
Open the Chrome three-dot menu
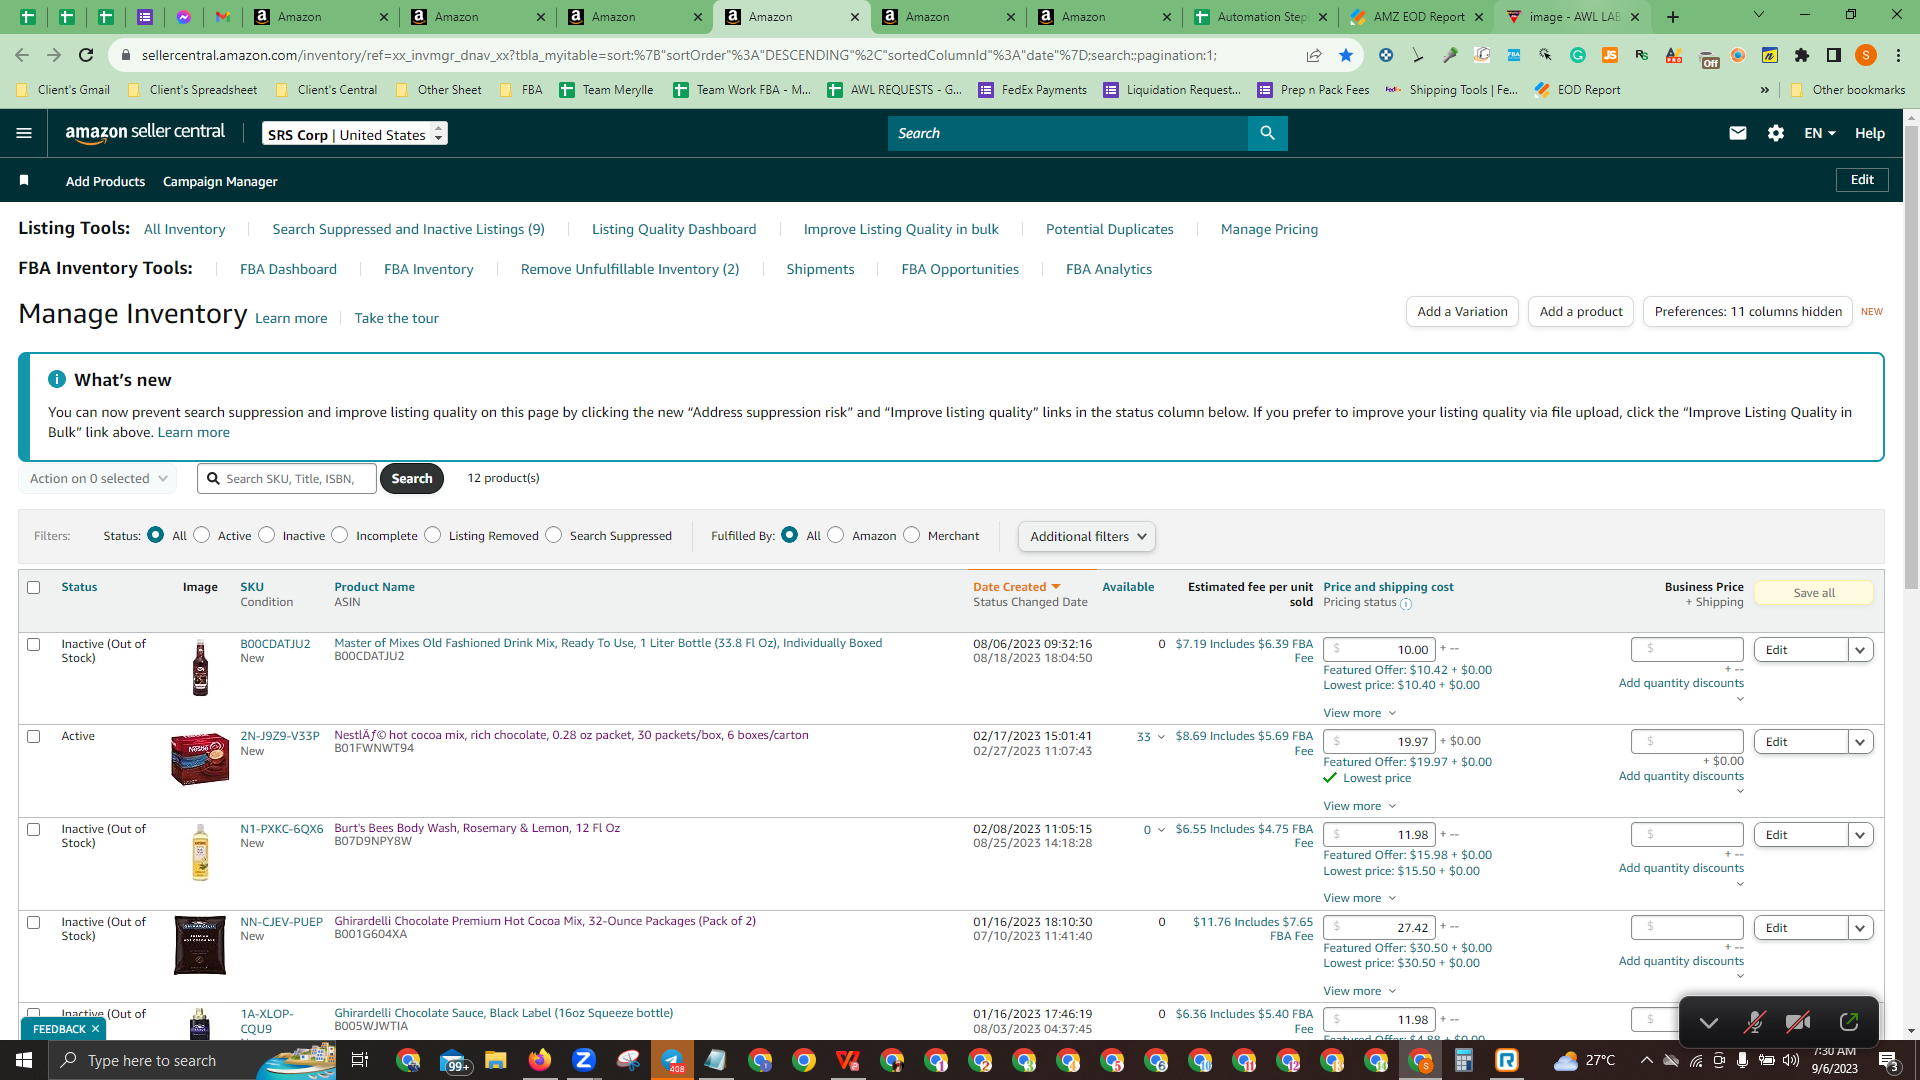tap(1899, 55)
